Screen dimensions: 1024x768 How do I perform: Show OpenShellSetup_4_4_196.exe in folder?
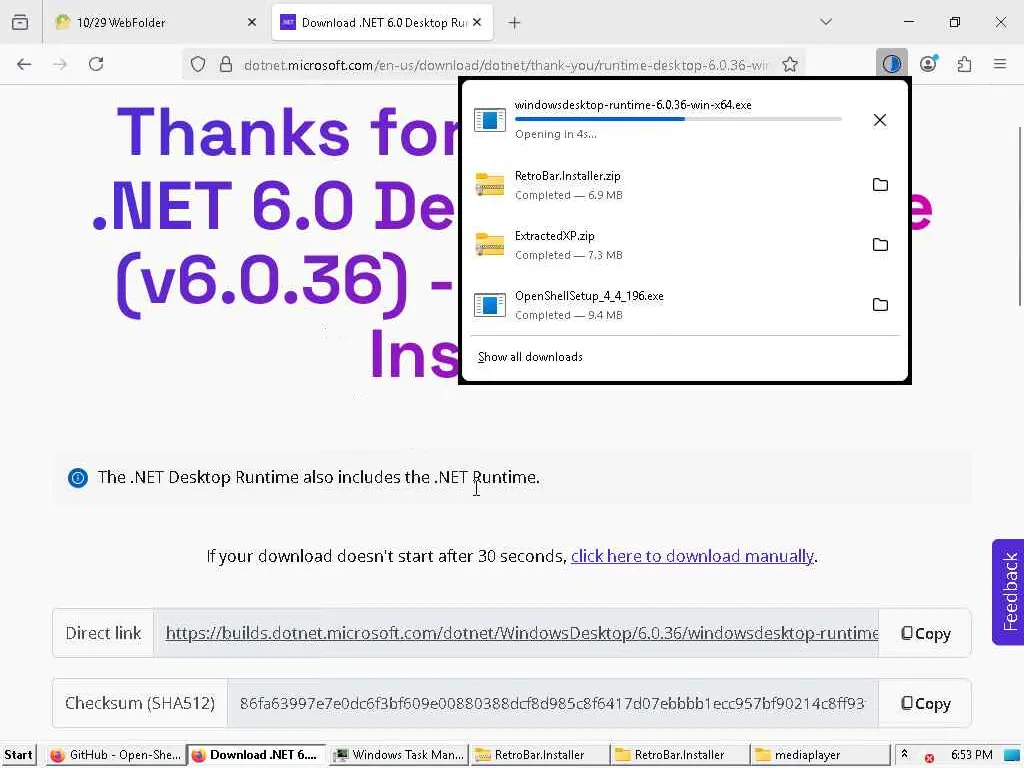tap(880, 305)
